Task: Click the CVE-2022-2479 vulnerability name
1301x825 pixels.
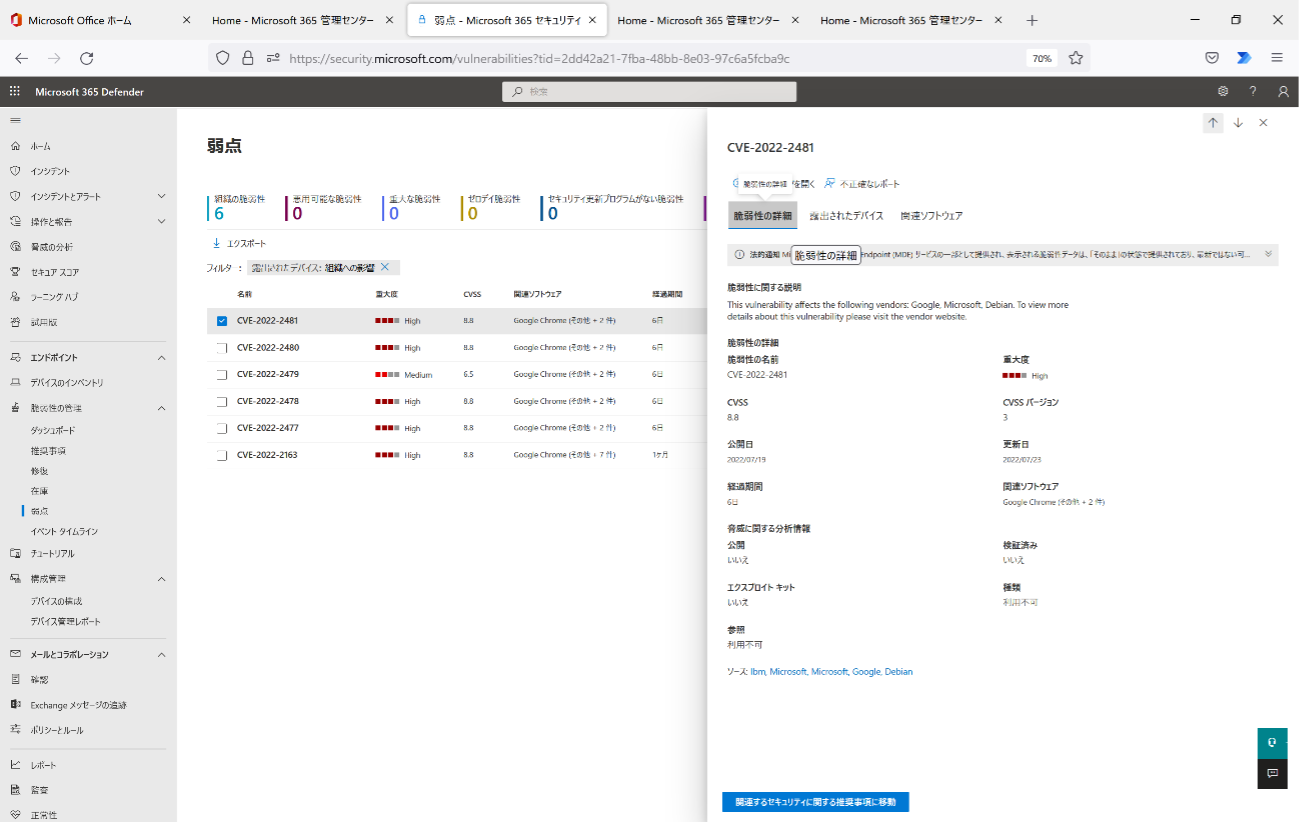Action: tap(268, 374)
